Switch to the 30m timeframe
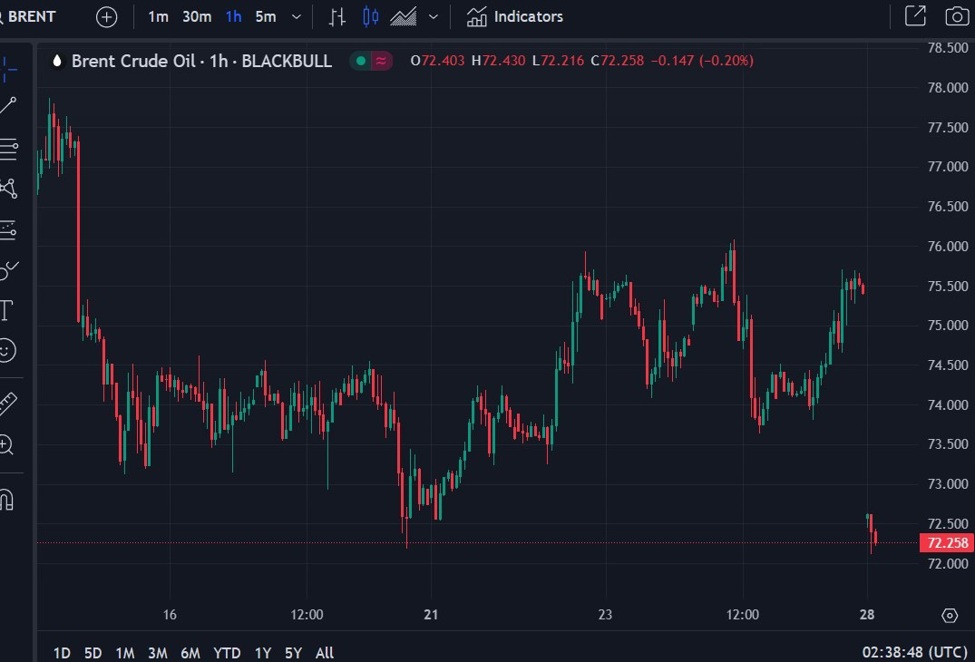 tap(197, 17)
